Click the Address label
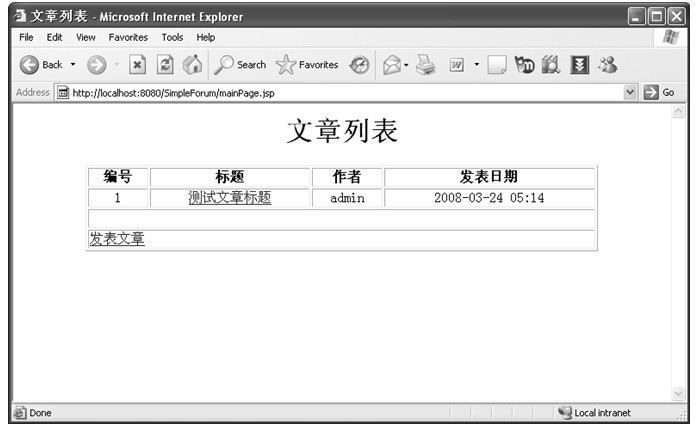Screen dimensions: 699x426 tap(33, 92)
